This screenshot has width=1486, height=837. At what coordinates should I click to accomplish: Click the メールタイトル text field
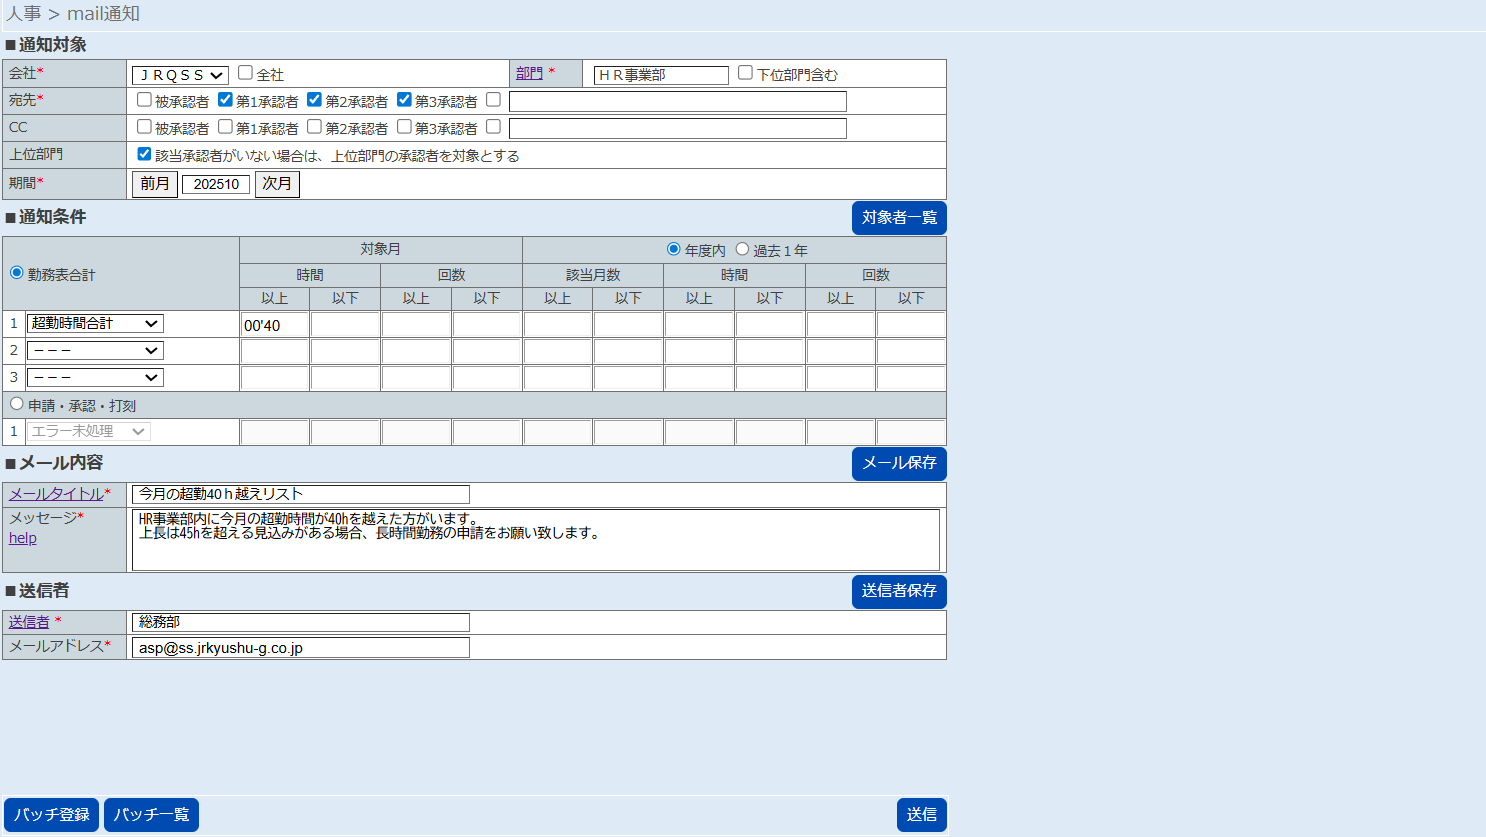[x=300, y=494]
